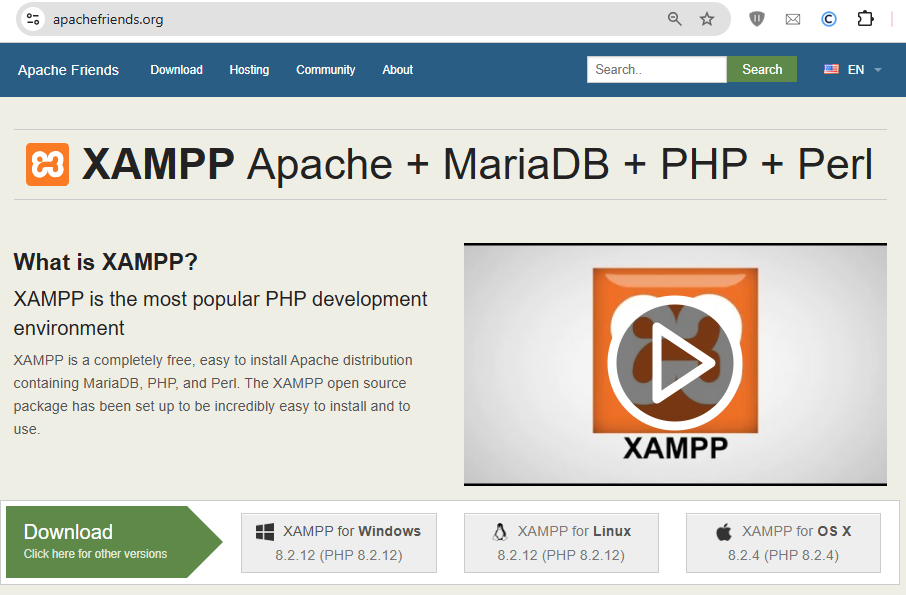Image resolution: width=906 pixels, height=595 pixels.
Task: Click the About menu item
Action: coord(397,69)
